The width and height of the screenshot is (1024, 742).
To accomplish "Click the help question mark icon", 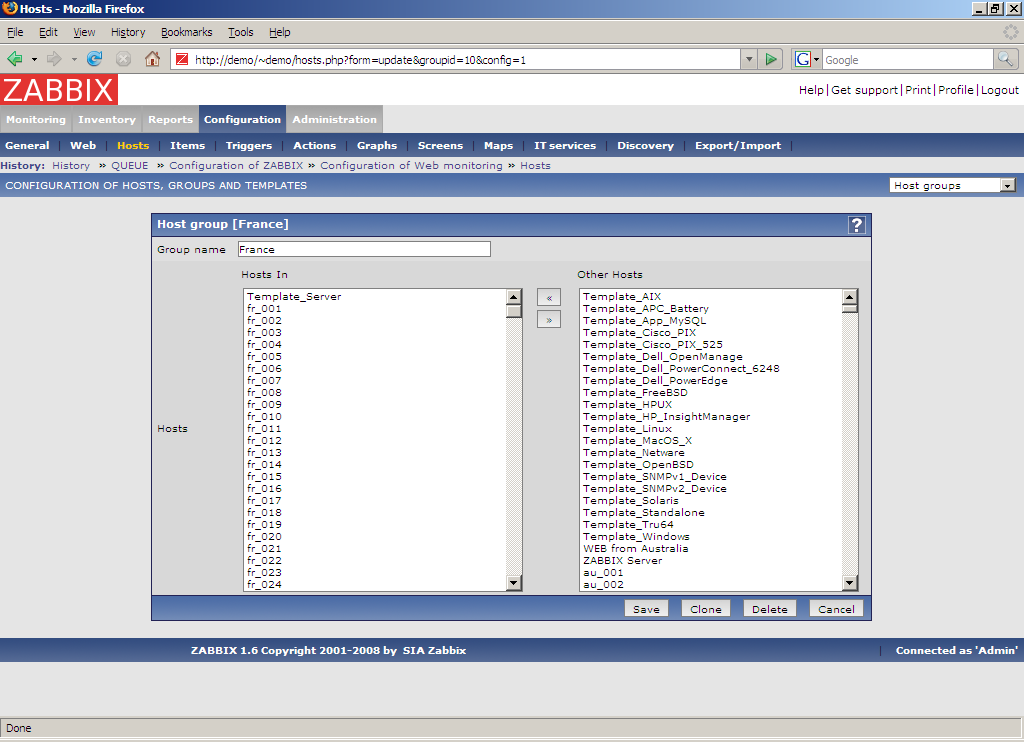I will 856,225.
